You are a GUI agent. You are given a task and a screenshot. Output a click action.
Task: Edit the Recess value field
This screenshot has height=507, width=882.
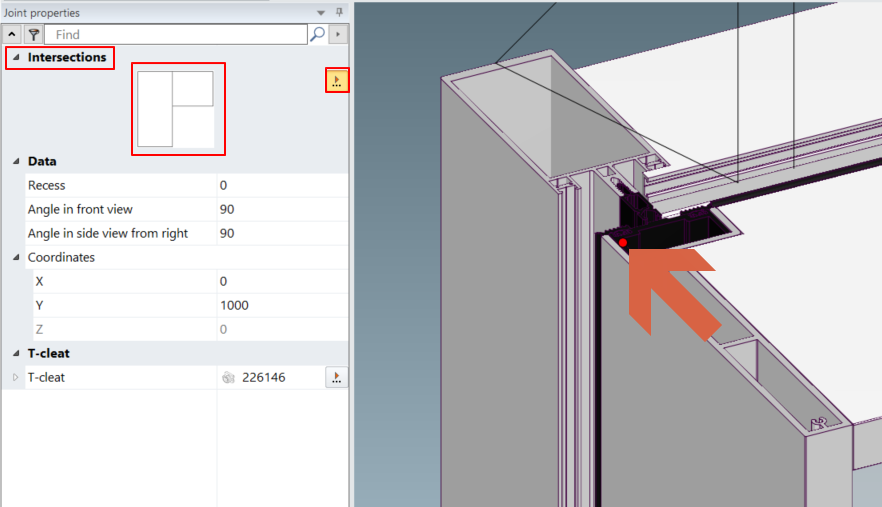pyautogui.click(x=280, y=185)
